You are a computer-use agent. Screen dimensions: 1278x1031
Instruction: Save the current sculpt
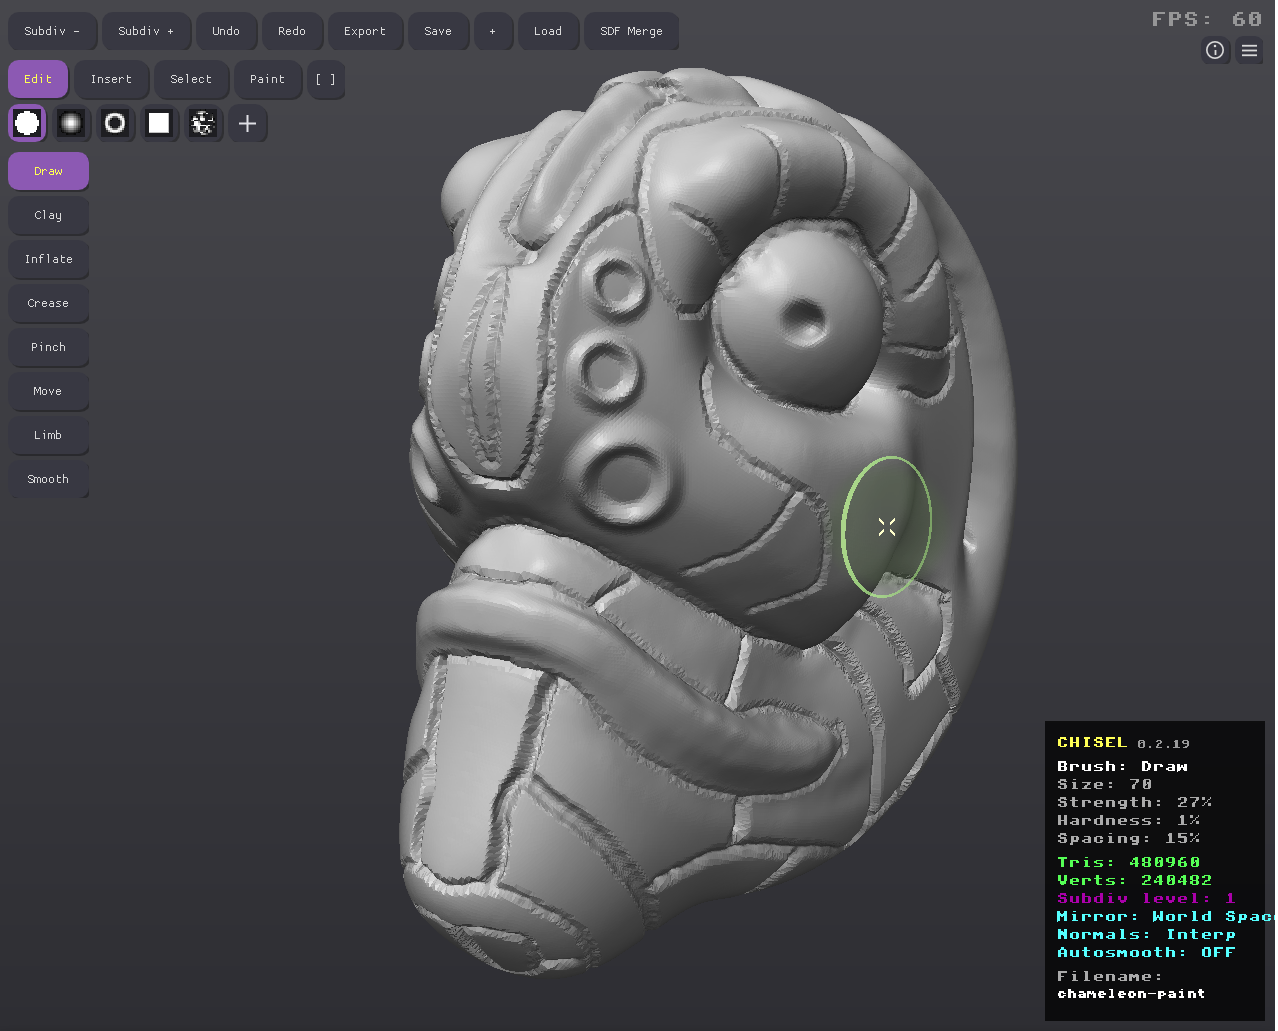tap(438, 31)
